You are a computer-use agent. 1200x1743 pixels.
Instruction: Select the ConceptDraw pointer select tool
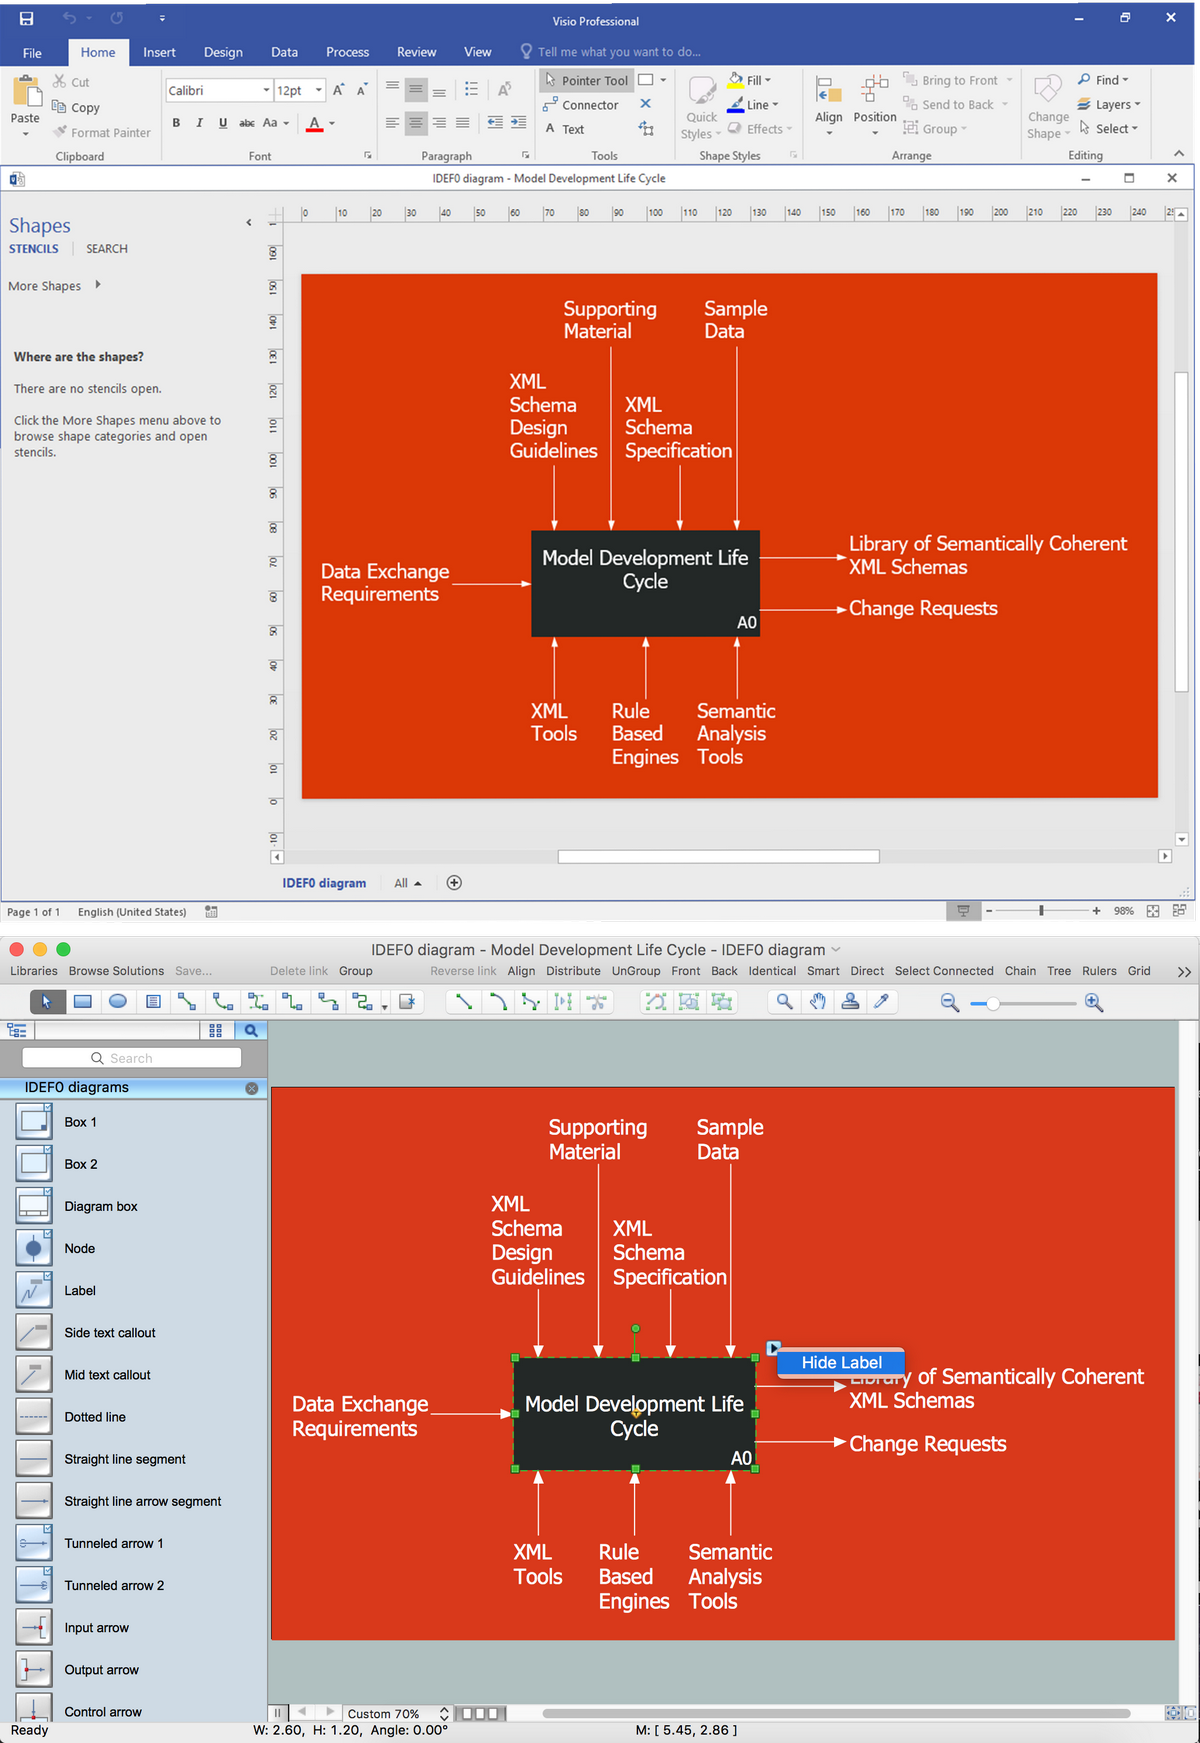(x=47, y=1001)
